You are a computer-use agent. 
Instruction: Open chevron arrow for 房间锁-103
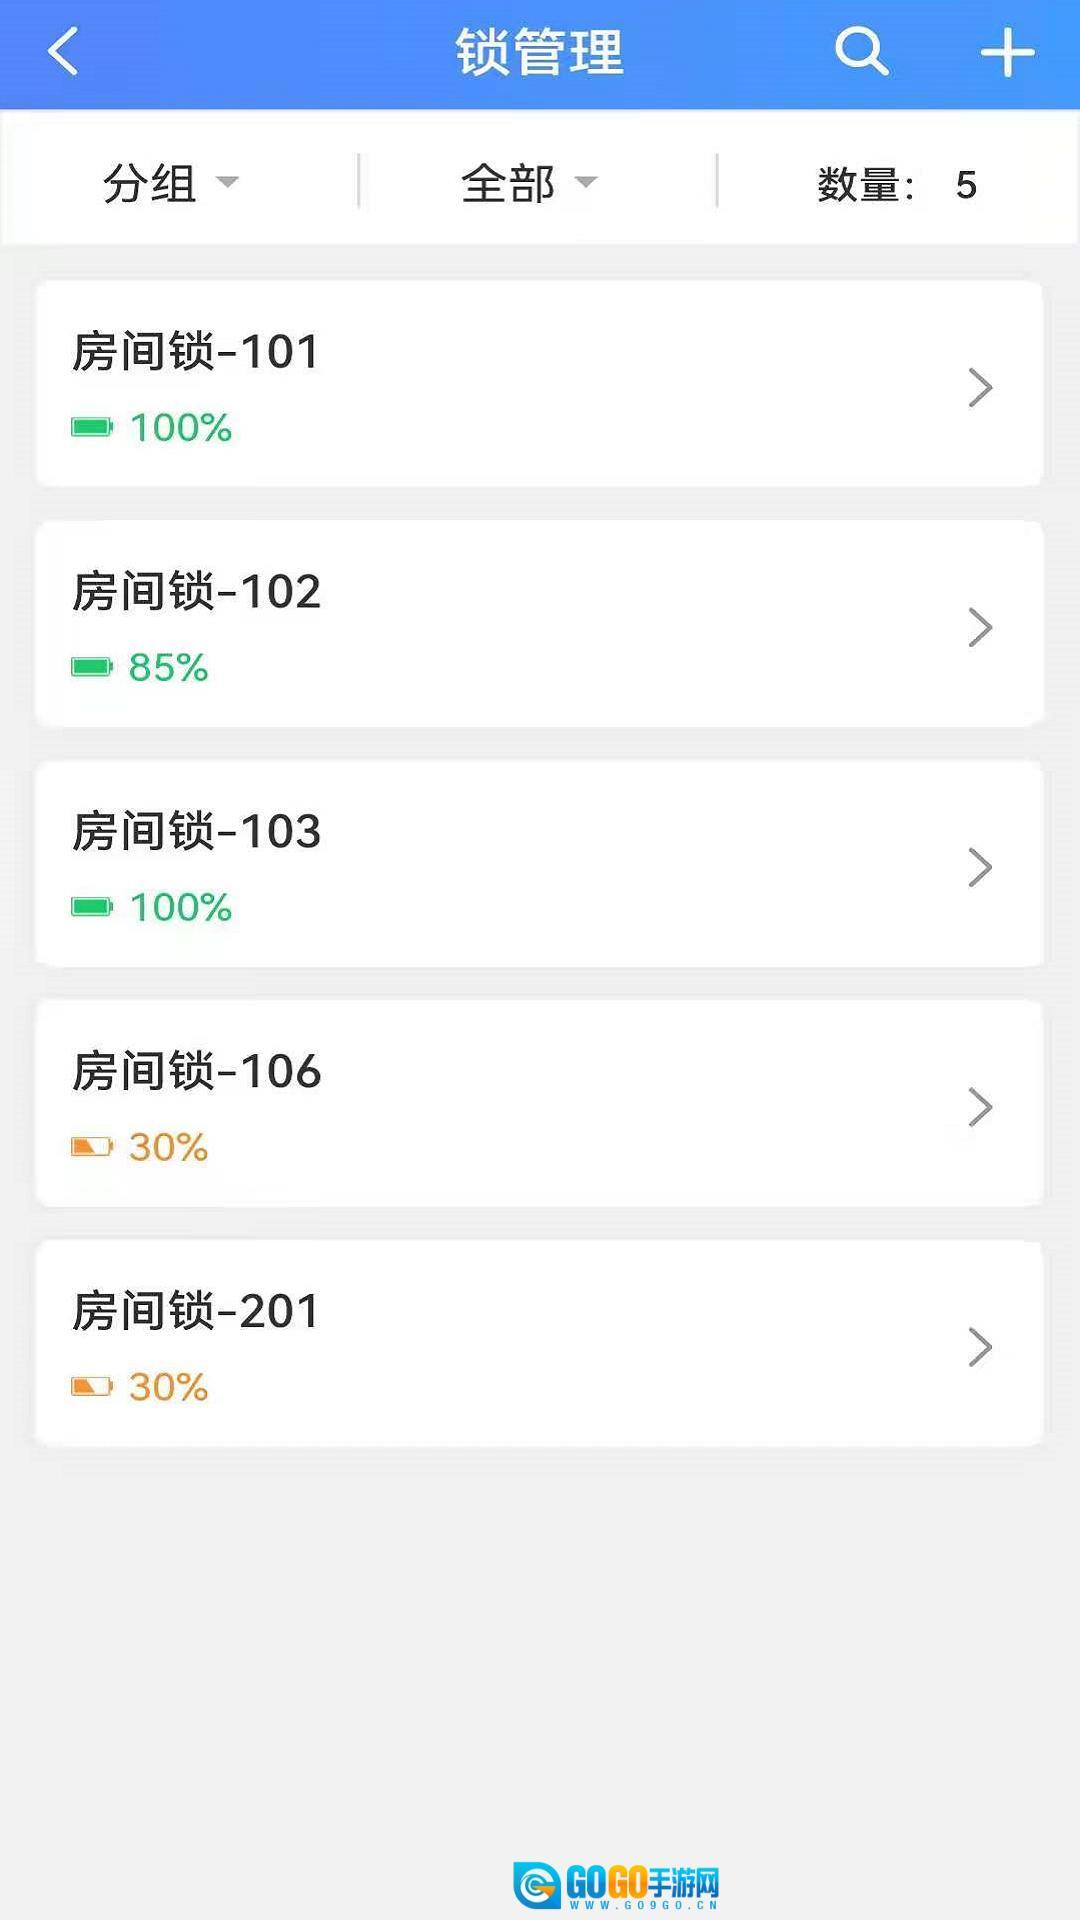pos(980,868)
